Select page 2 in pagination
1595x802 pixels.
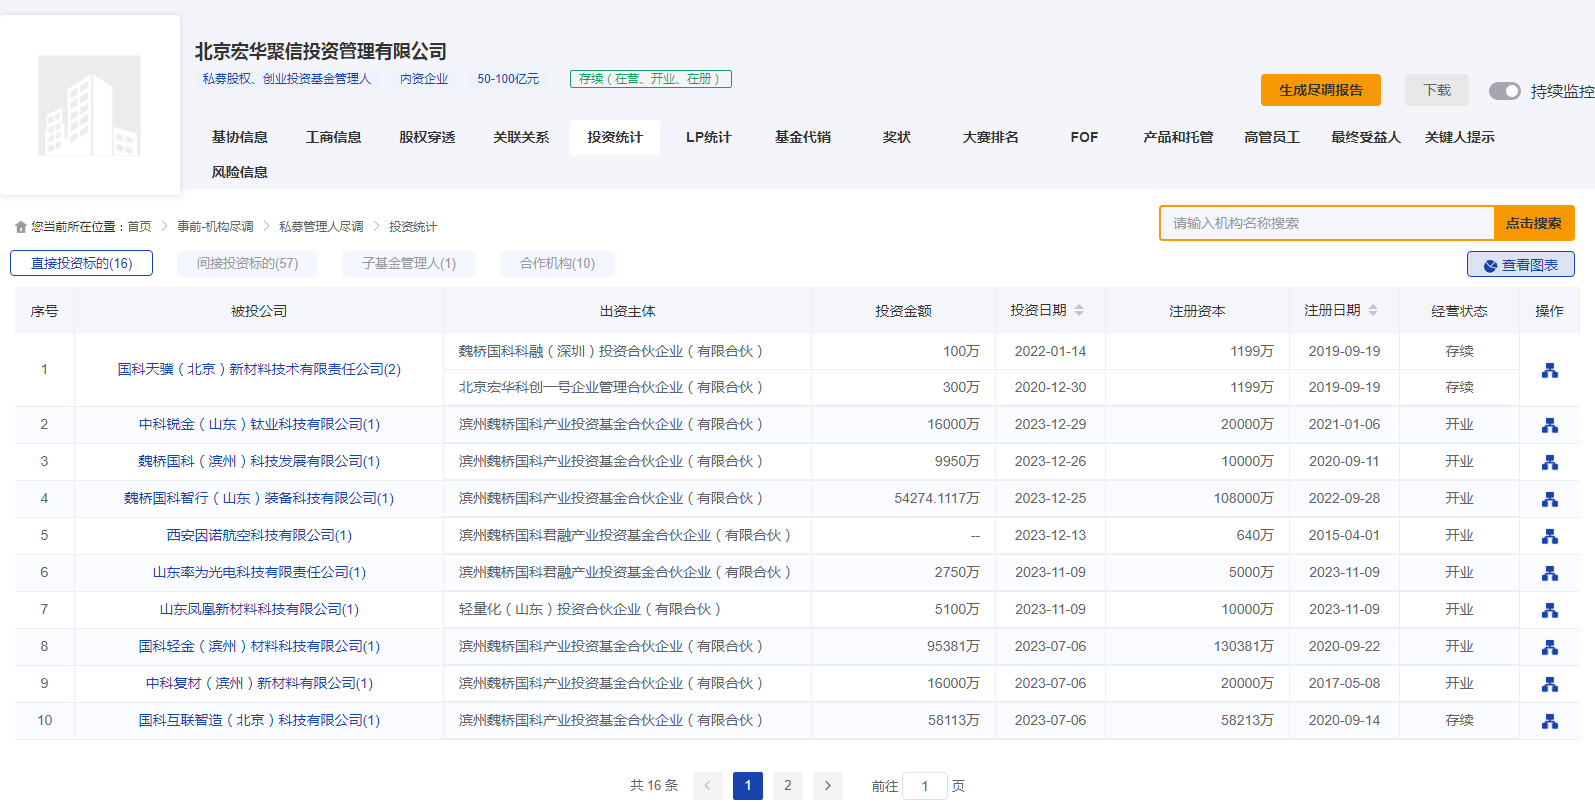(x=787, y=786)
